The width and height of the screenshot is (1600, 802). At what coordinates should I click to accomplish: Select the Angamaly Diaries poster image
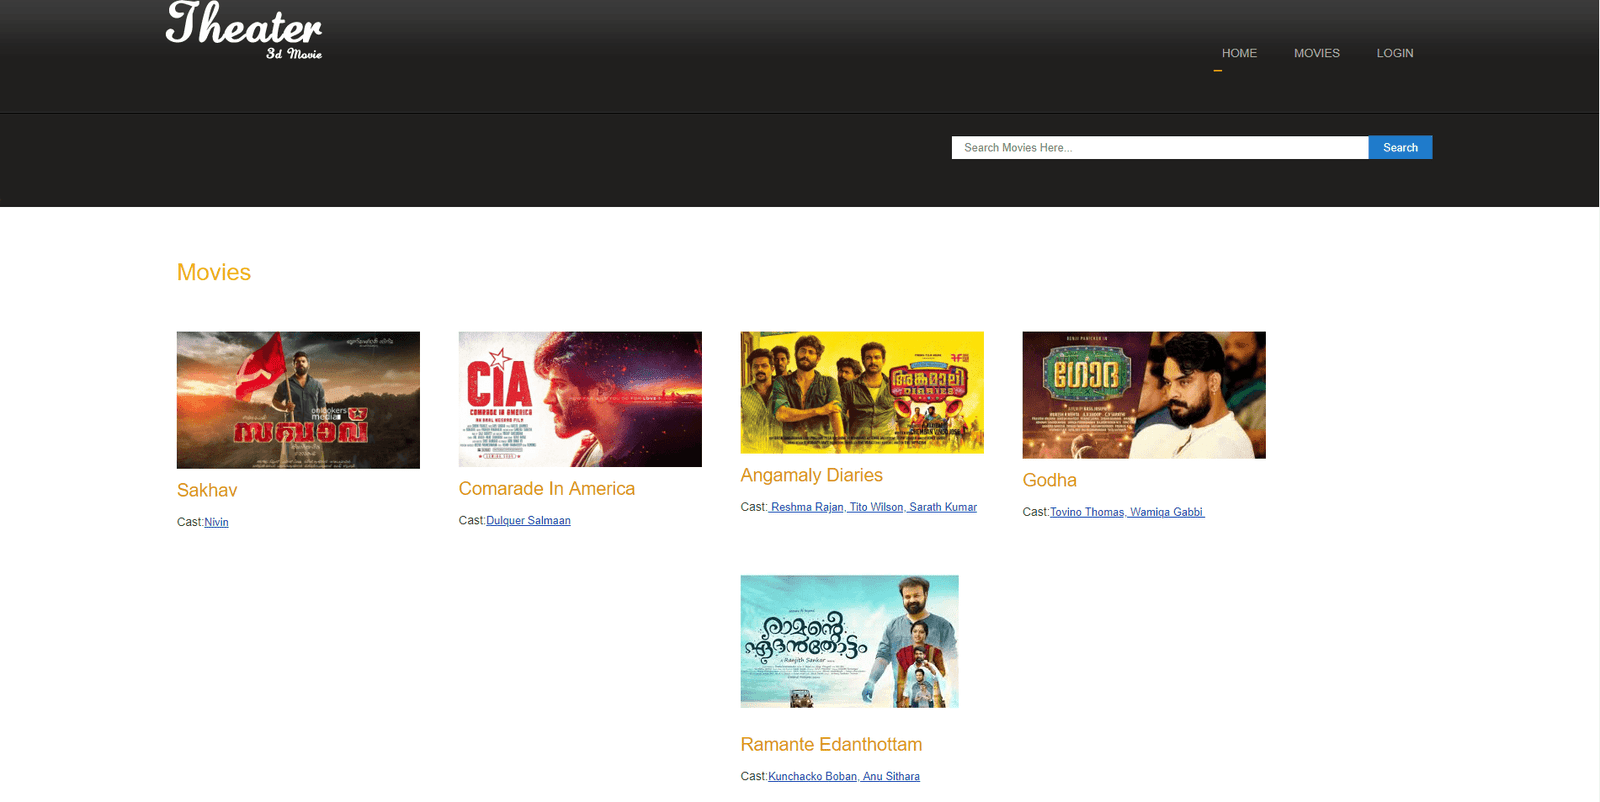pos(862,392)
